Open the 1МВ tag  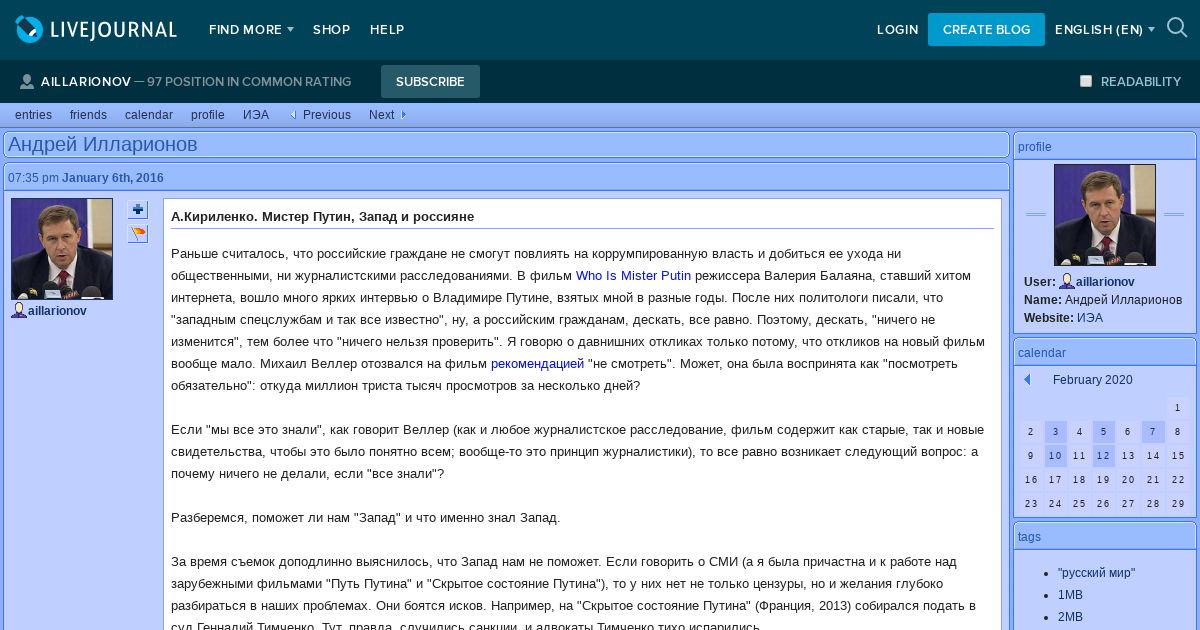click(1070, 595)
